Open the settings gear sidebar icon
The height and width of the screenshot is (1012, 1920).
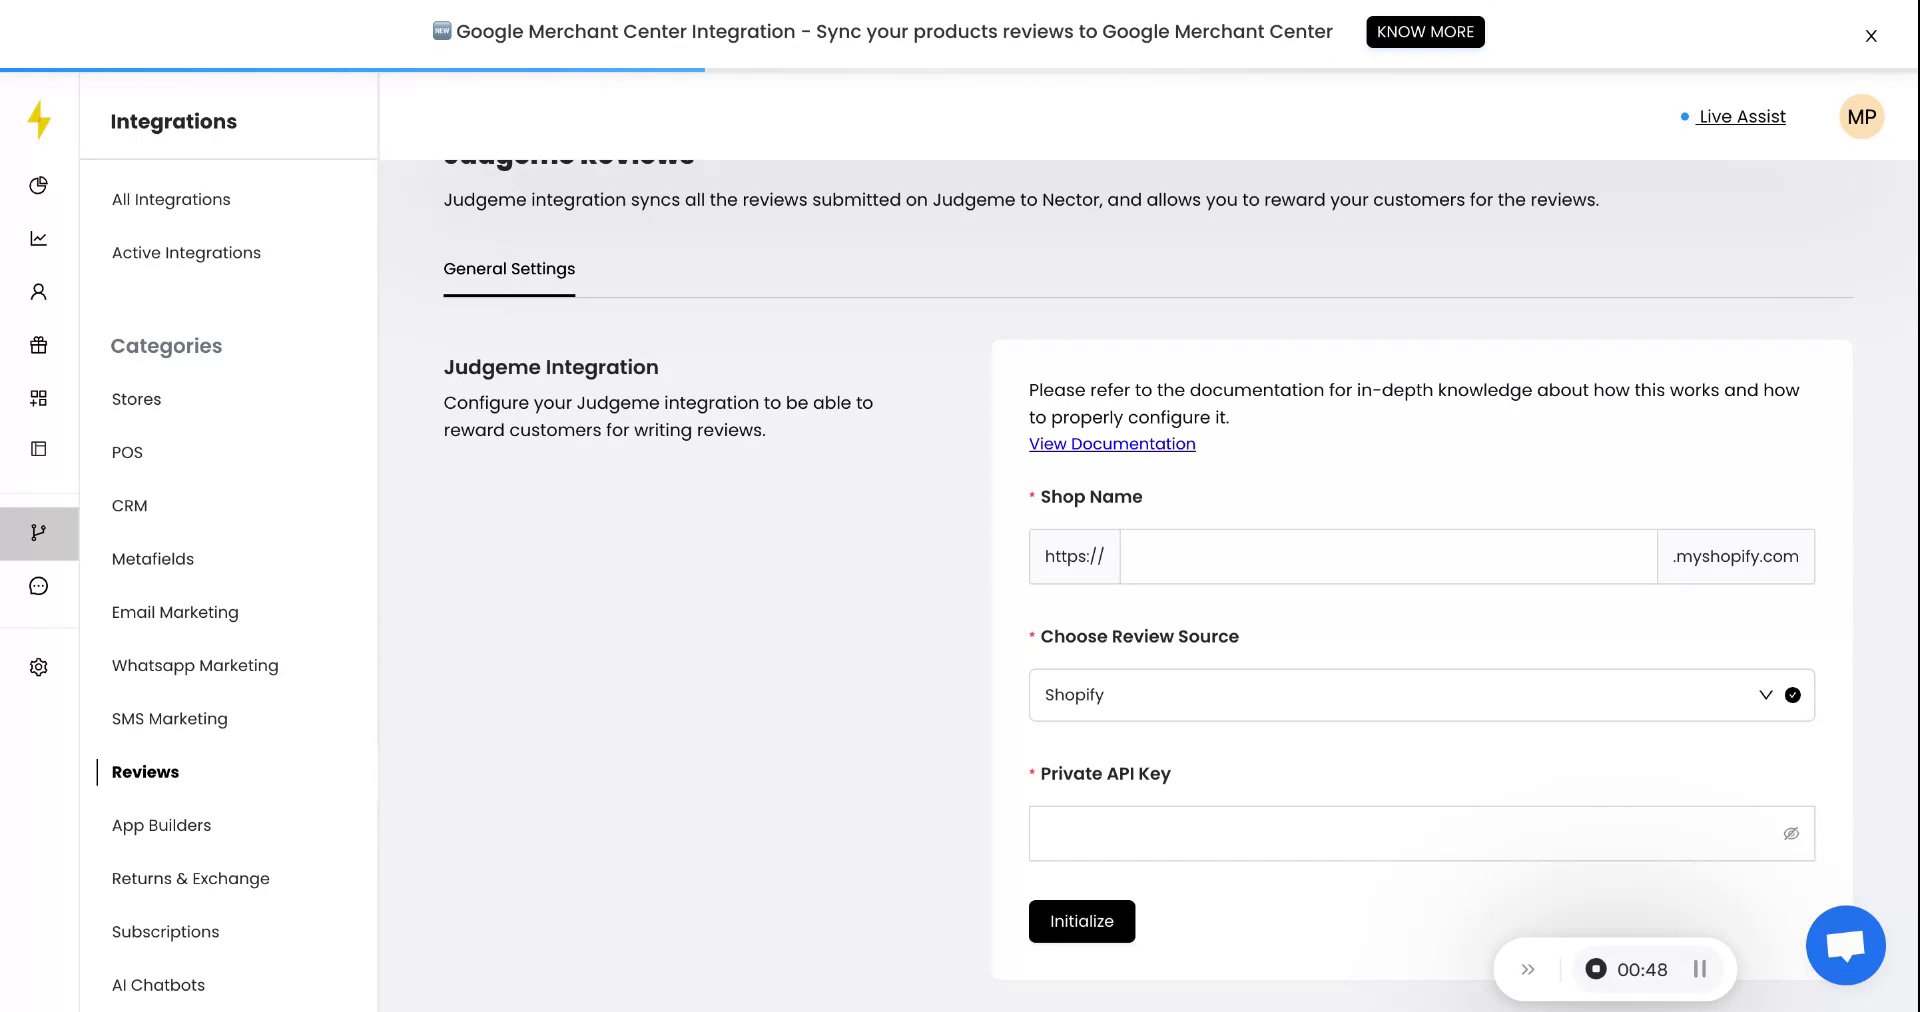pyautogui.click(x=39, y=667)
